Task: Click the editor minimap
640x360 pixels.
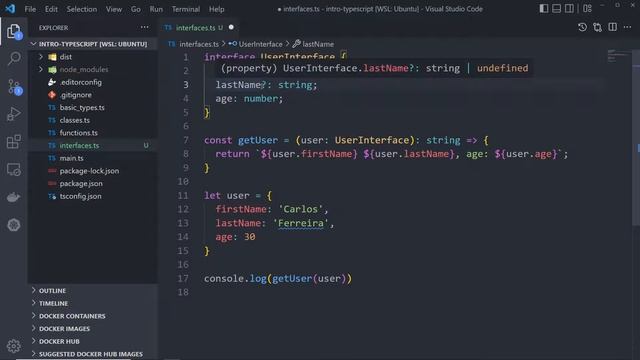Action: point(618,56)
